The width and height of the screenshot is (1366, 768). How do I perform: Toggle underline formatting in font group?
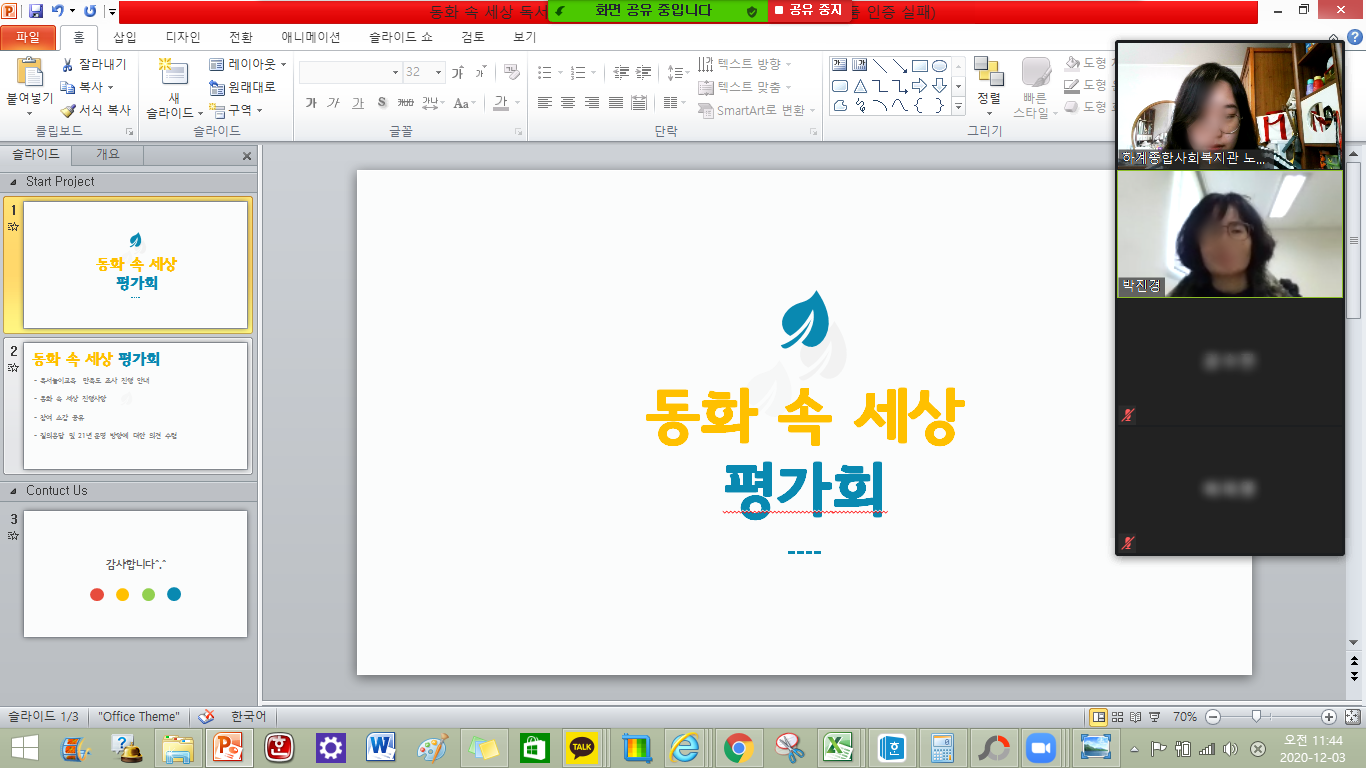tap(358, 103)
